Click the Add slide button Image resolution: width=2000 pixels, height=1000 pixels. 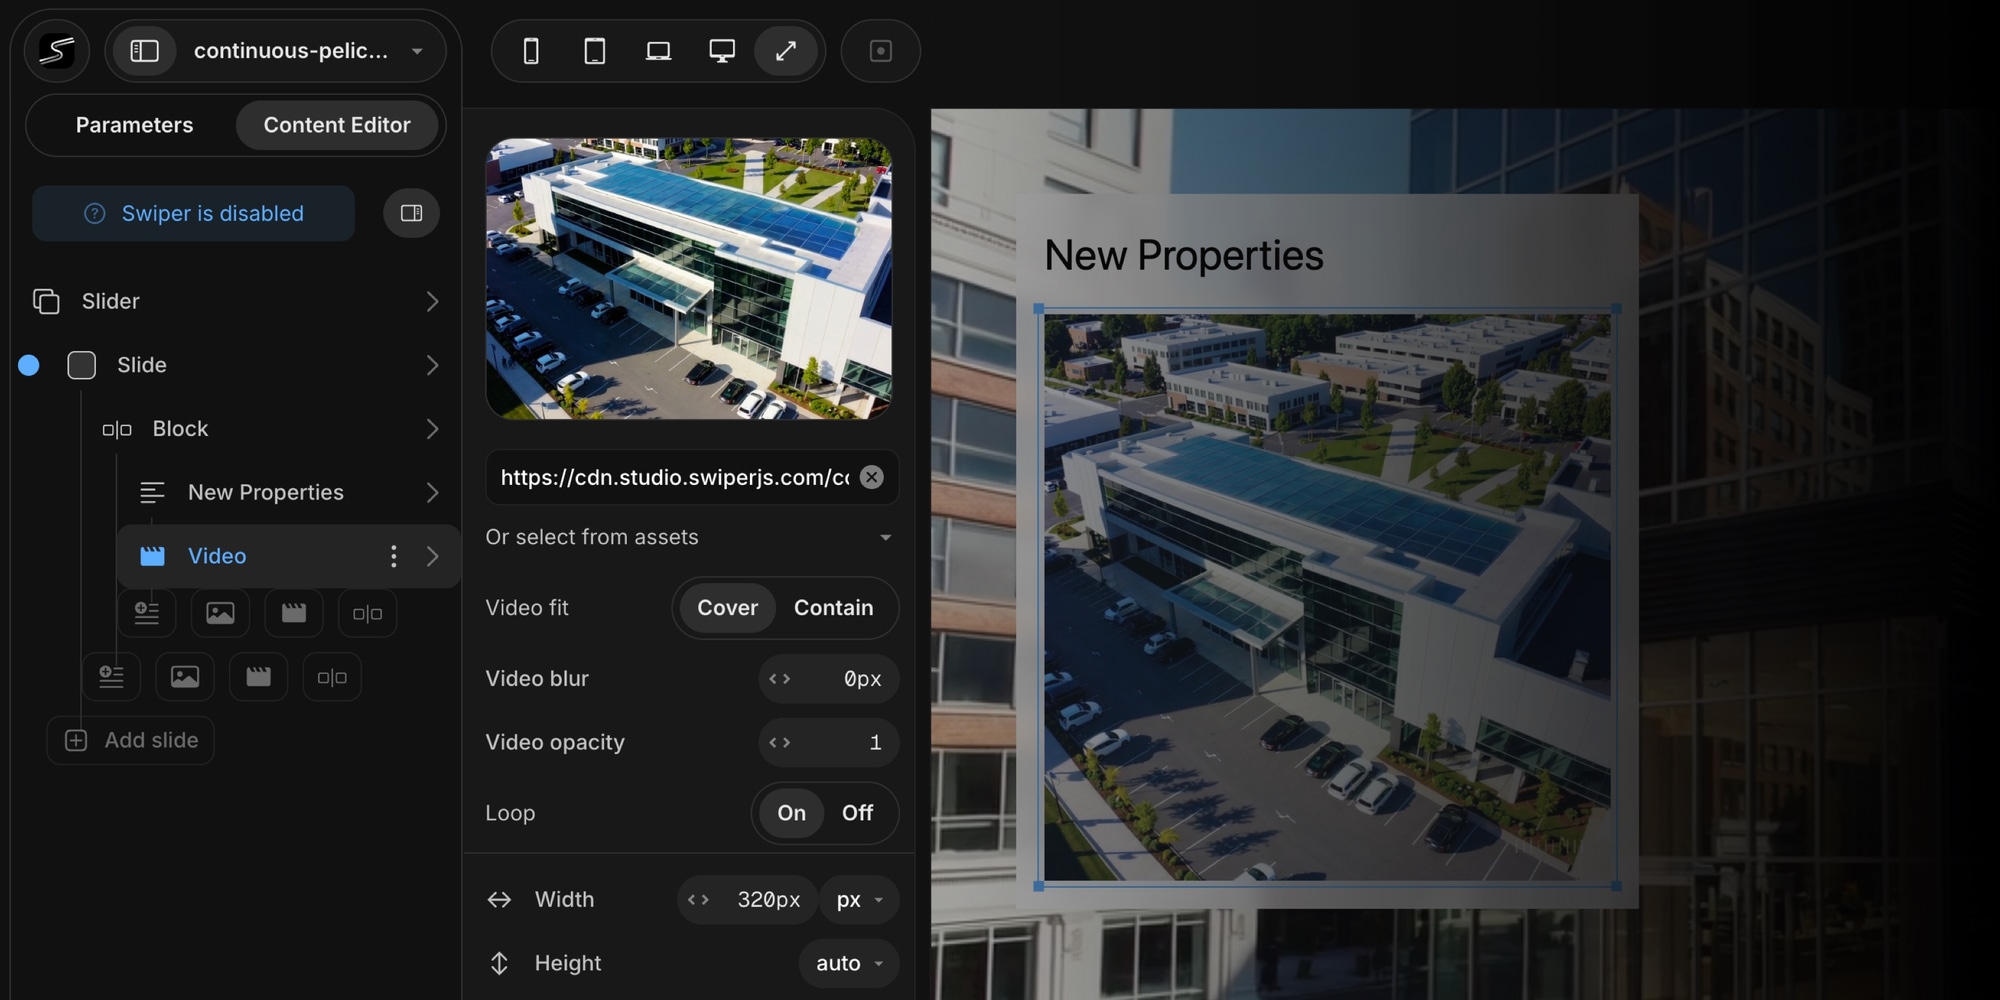pyautogui.click(x=131, y=740)
